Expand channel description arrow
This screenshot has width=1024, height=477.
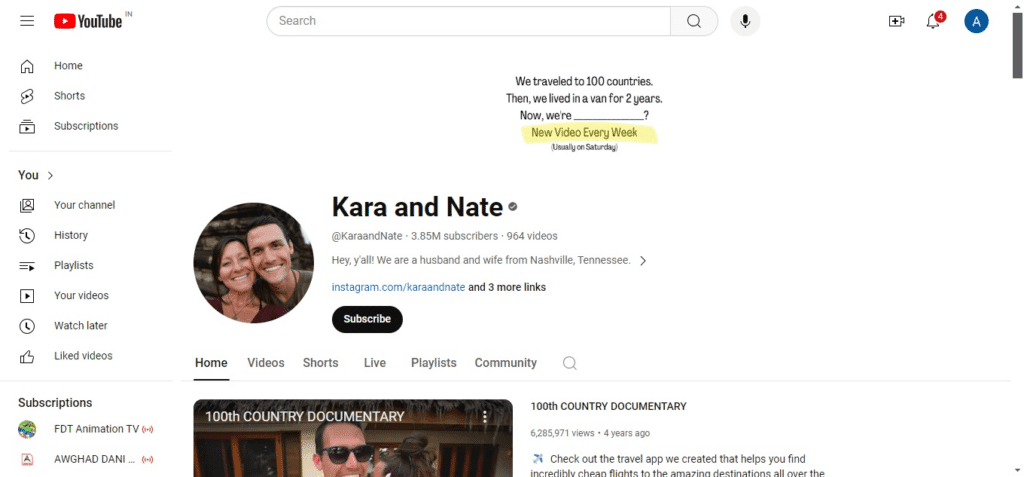(x=643, y=261)
